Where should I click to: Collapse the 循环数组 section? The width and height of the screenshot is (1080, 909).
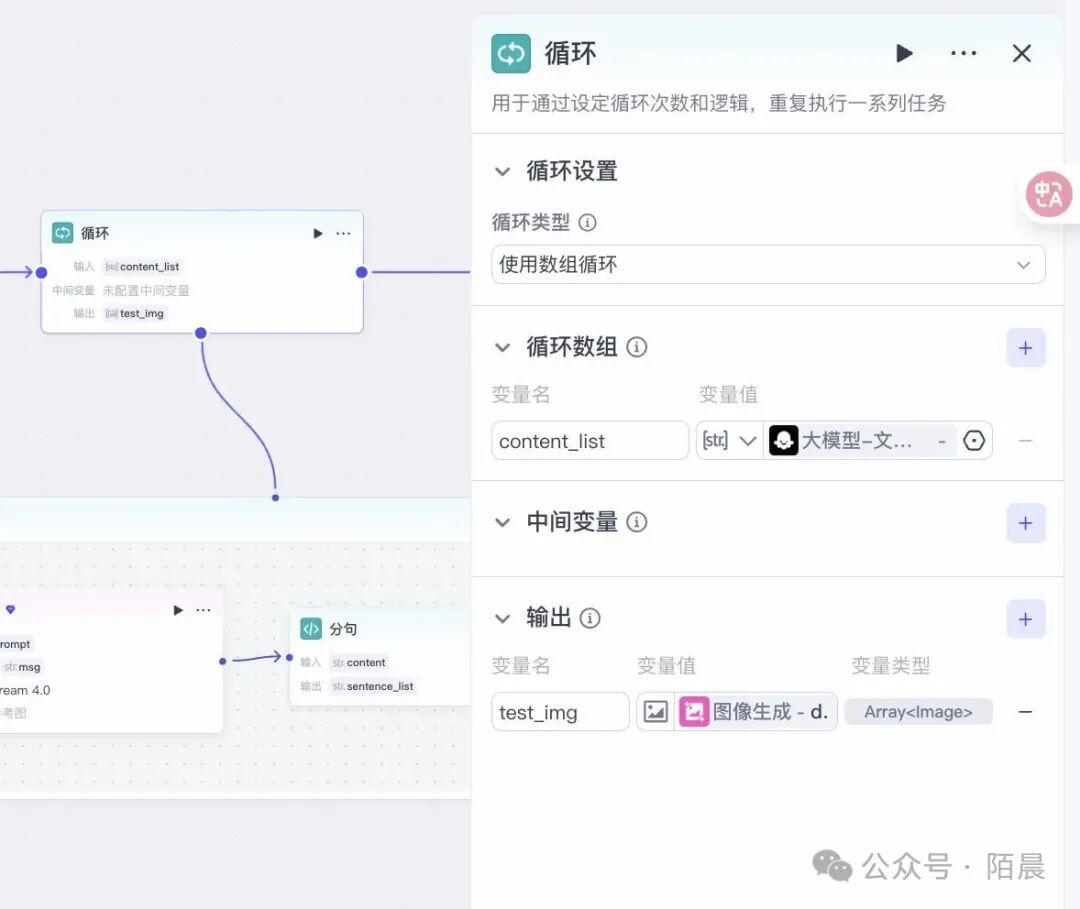tap(503, 348)
